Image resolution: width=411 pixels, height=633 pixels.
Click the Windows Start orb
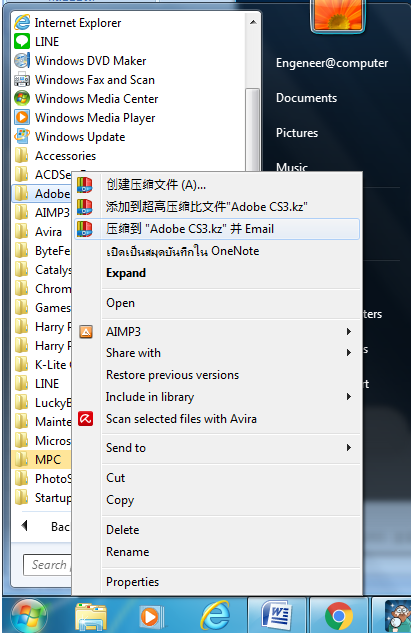29,616
